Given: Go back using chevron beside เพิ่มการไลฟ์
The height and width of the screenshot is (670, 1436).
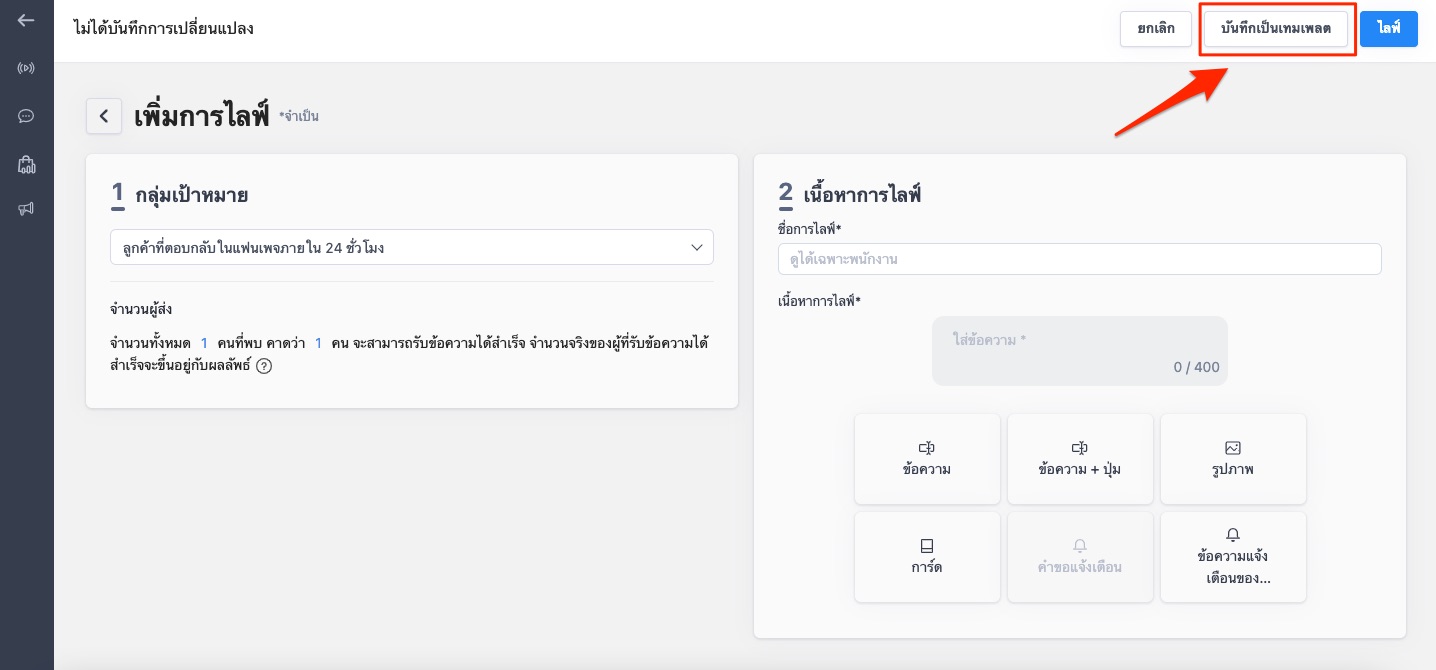Looking at the screenshot, I should (104, 116).
